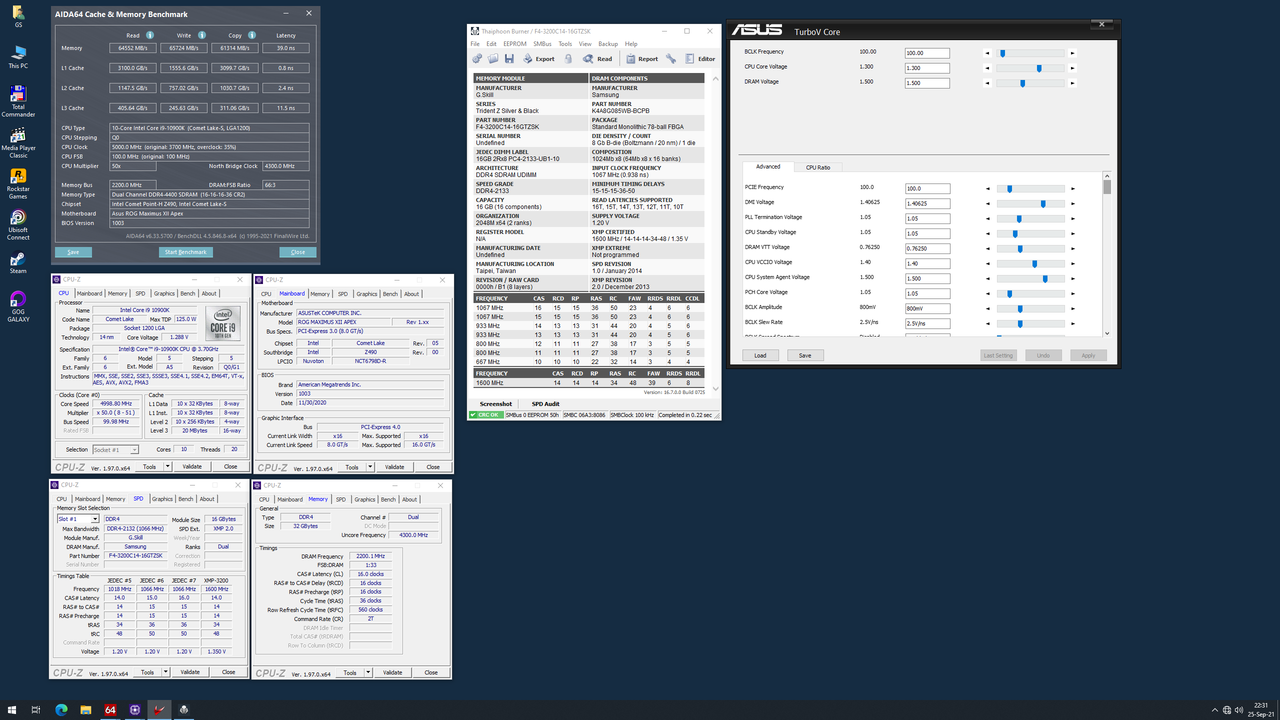This screenshot has height=720, width=1280.
Task: Decrease CPU Core Voltage with the left arrow
Action: 988,68
